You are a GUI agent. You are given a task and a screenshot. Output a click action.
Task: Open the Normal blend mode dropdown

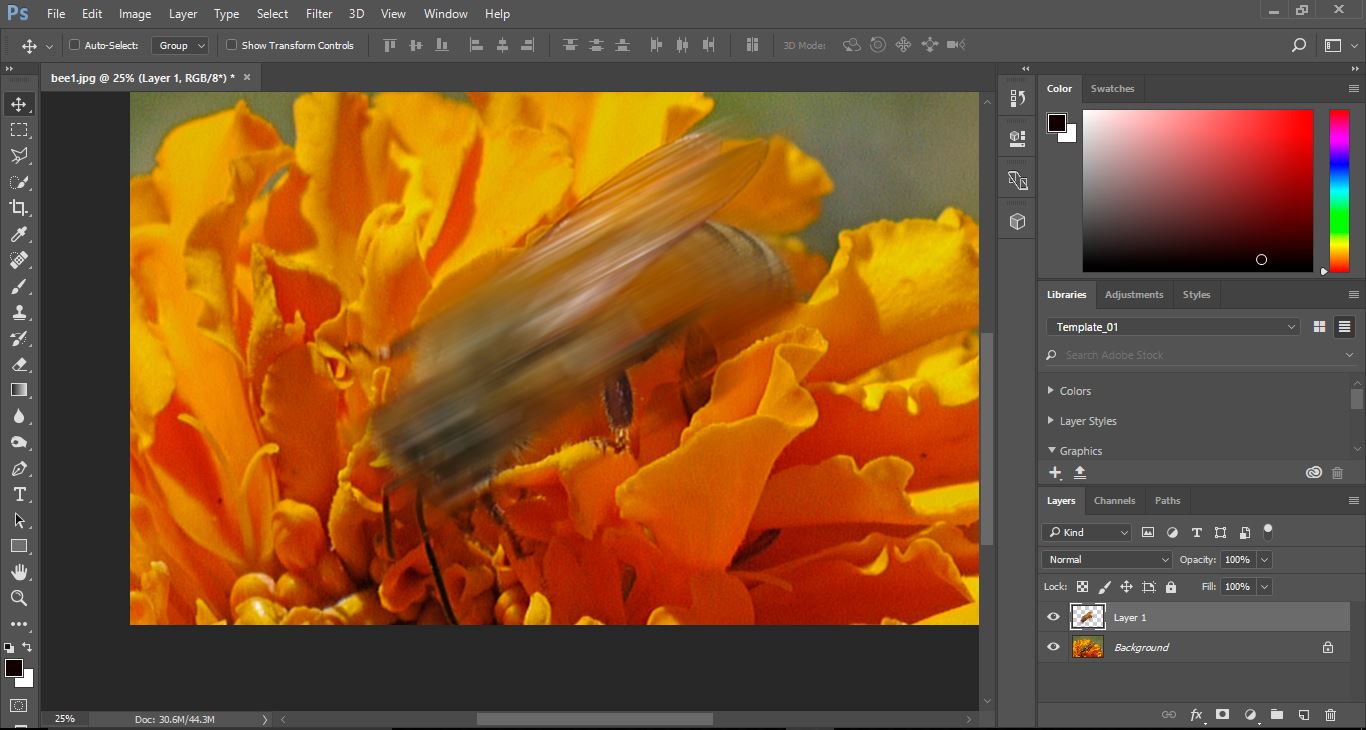[x=1107, y=560]
